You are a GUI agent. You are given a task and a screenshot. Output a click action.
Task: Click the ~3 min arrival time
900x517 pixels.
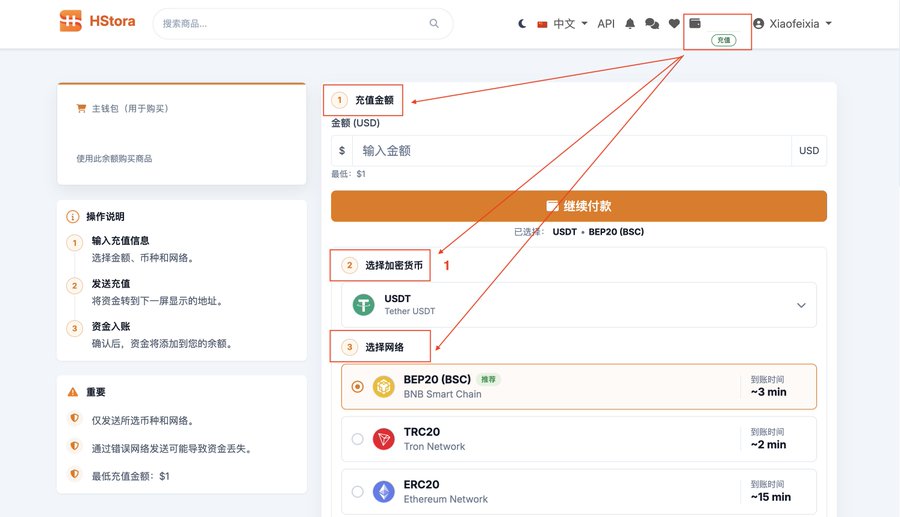[768, 392]
